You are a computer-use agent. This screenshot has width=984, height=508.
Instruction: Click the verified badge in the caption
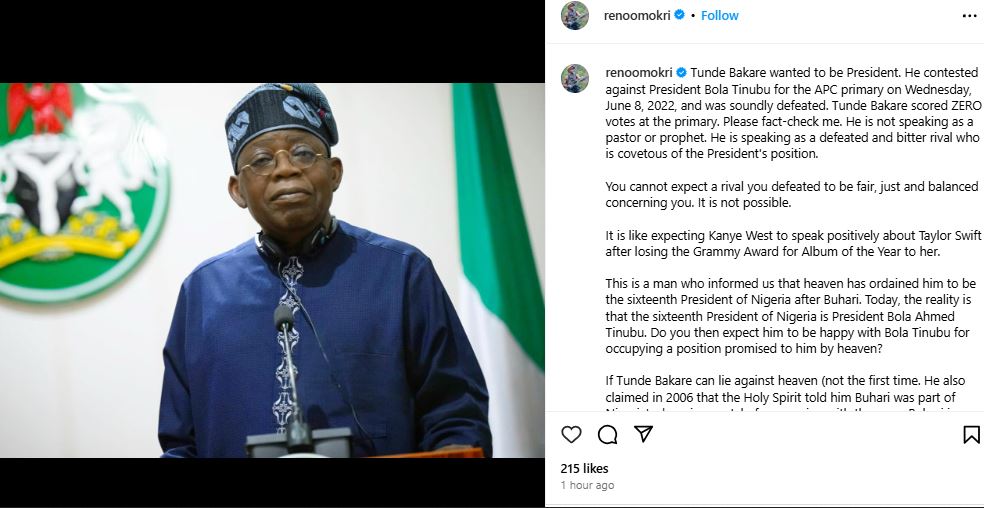pos(681,73)
